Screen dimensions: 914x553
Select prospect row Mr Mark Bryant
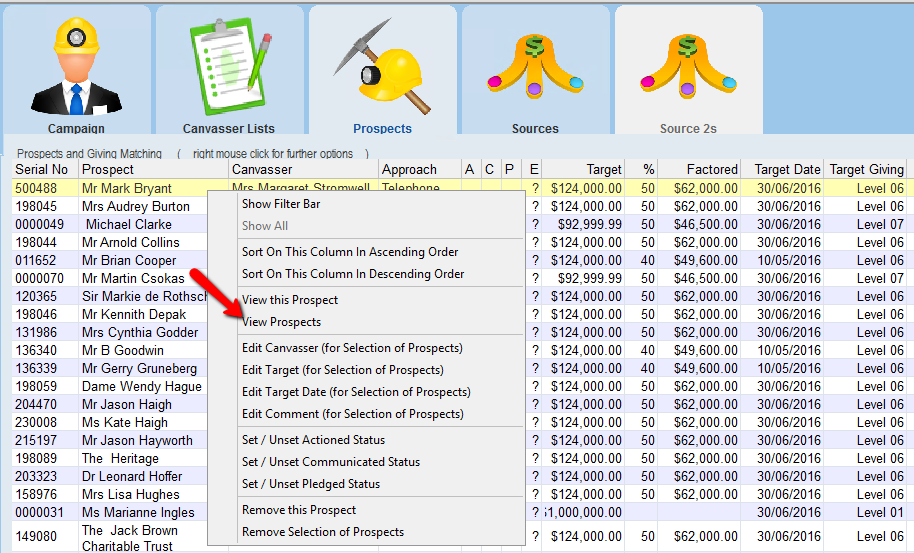point(126,188)
